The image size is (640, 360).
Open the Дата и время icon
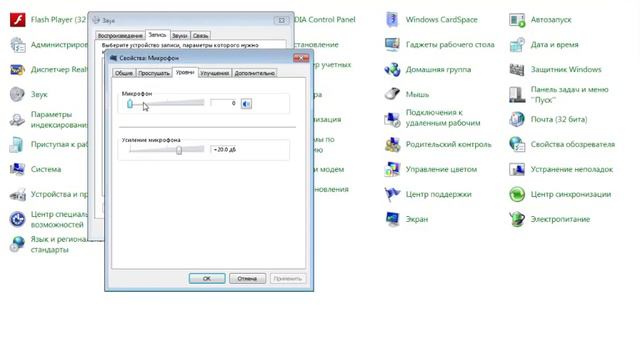tap(517, 44)
